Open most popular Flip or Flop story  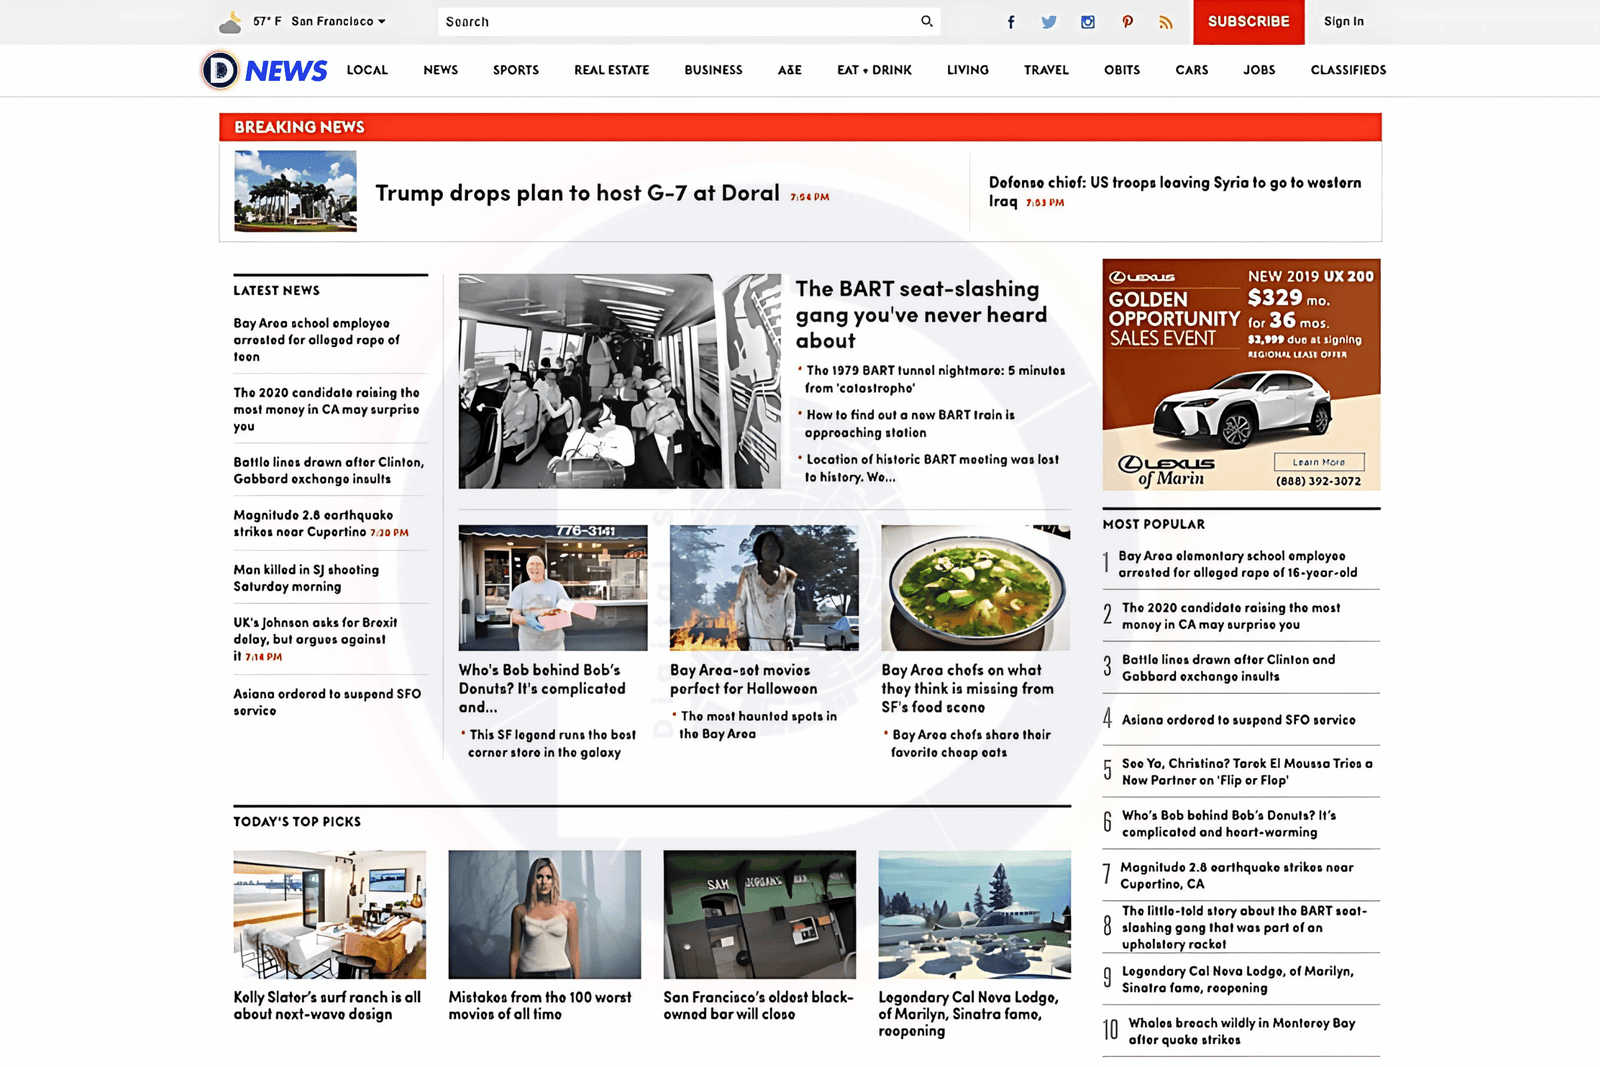tap(1246, 771)
